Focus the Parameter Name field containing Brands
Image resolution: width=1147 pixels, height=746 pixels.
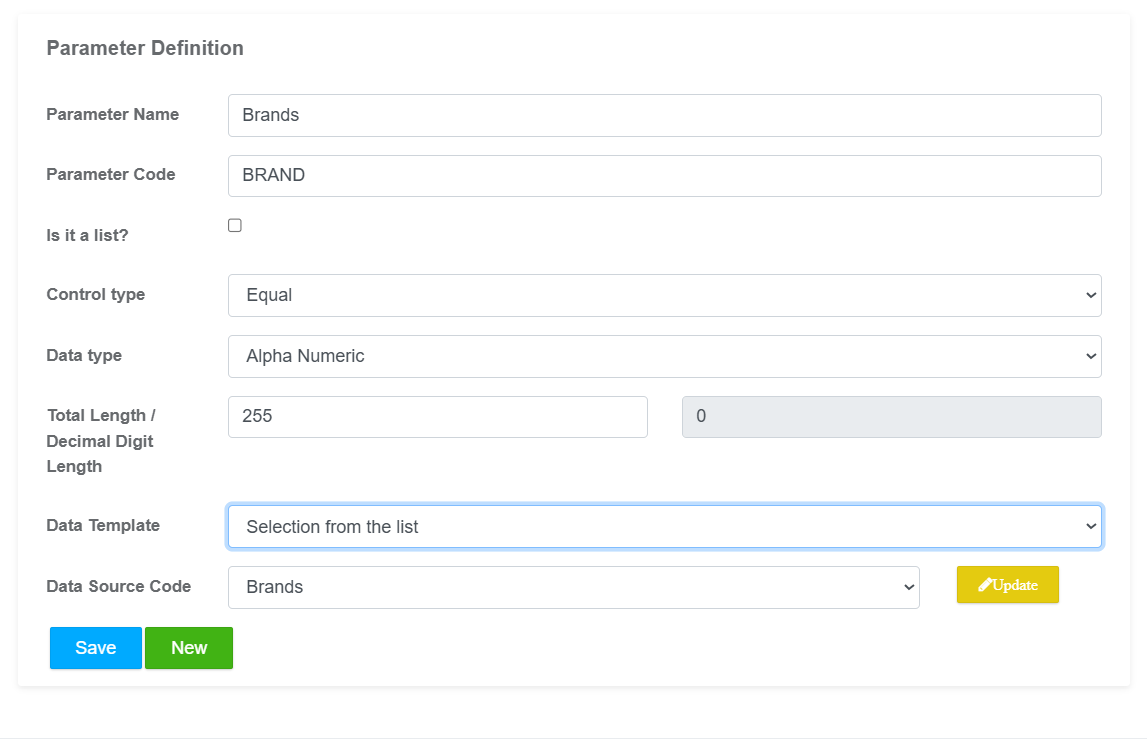[x=664, y=116]
